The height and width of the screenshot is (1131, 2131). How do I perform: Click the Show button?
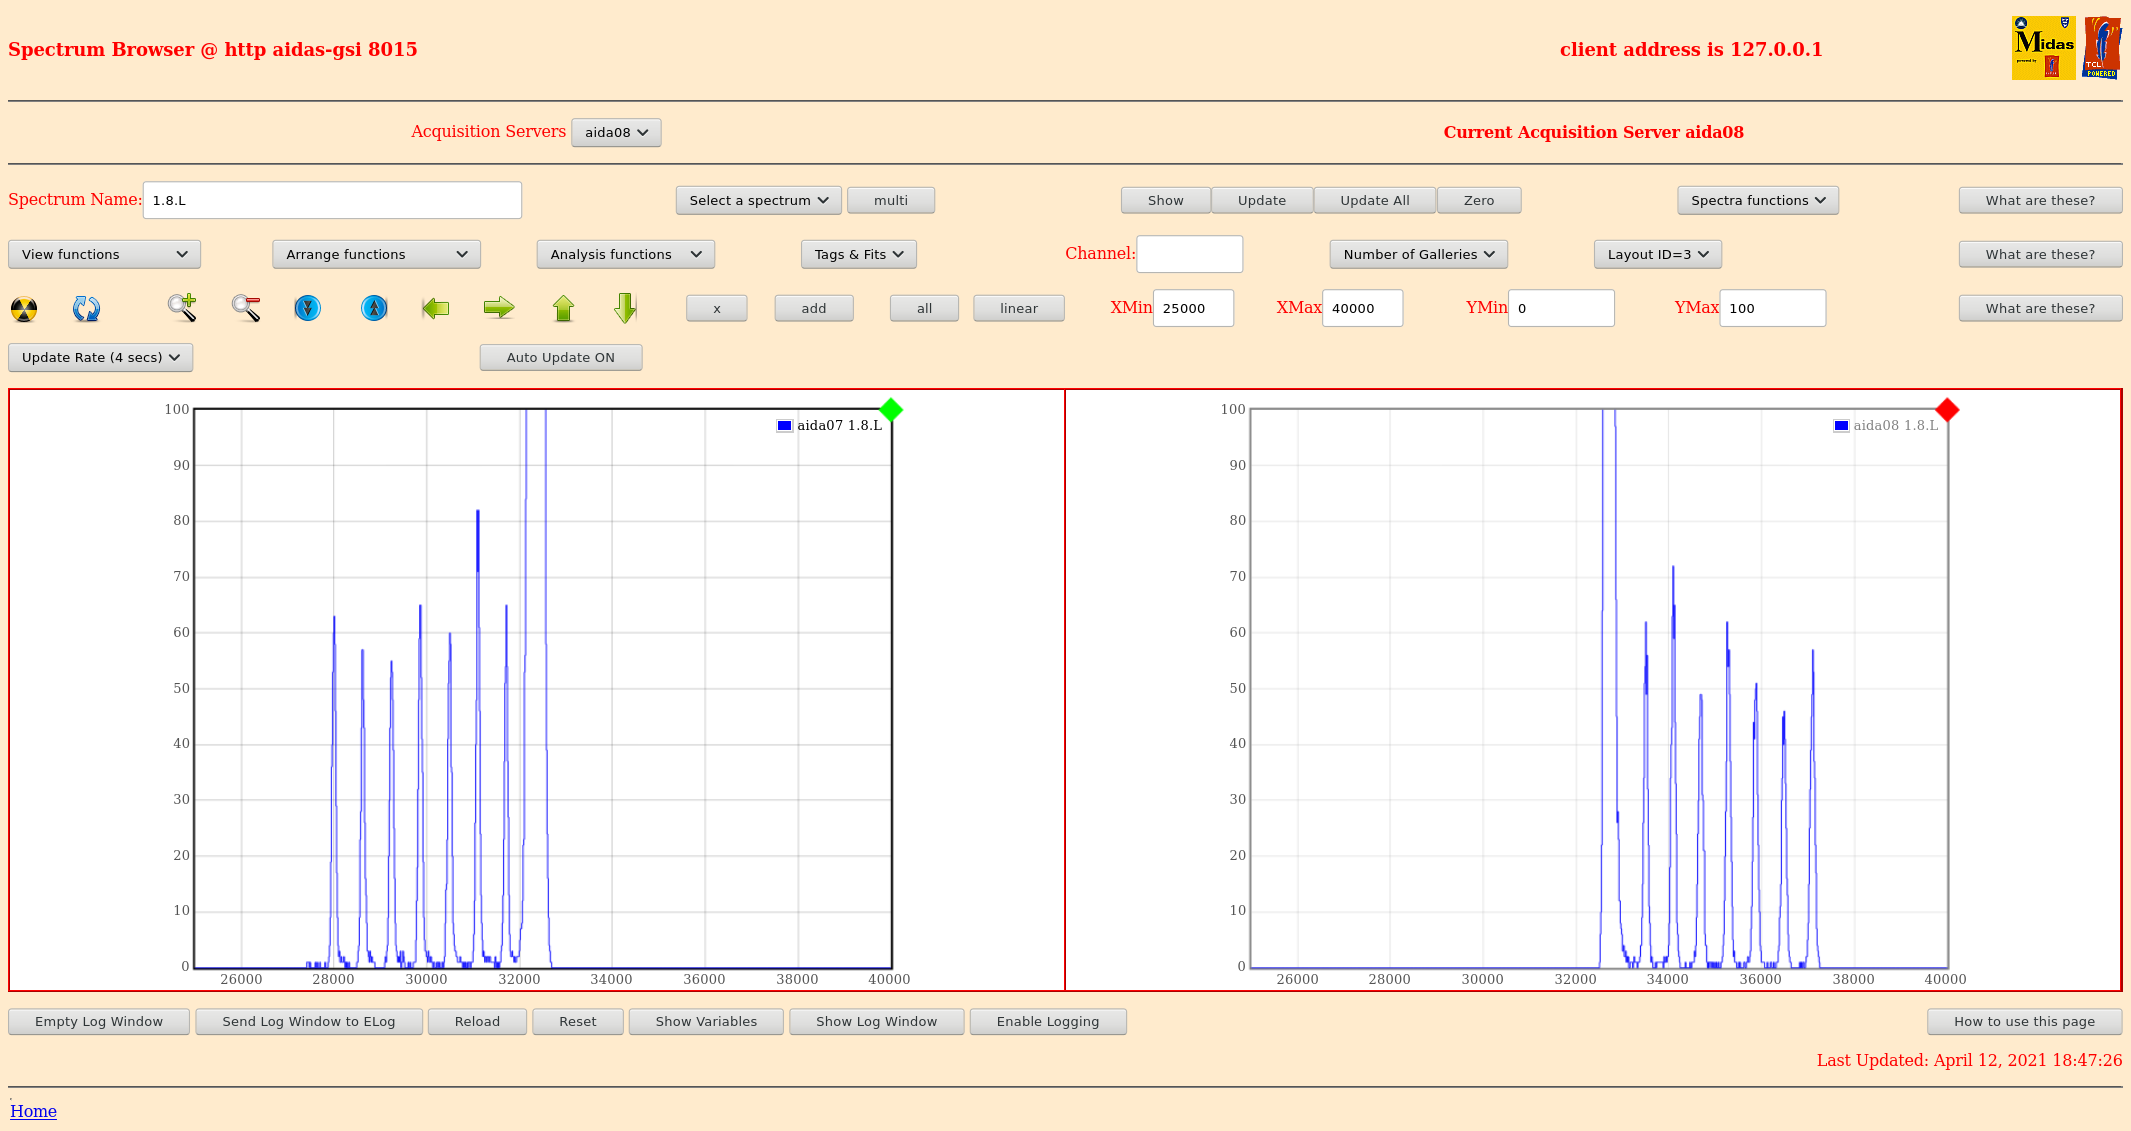1166,201
